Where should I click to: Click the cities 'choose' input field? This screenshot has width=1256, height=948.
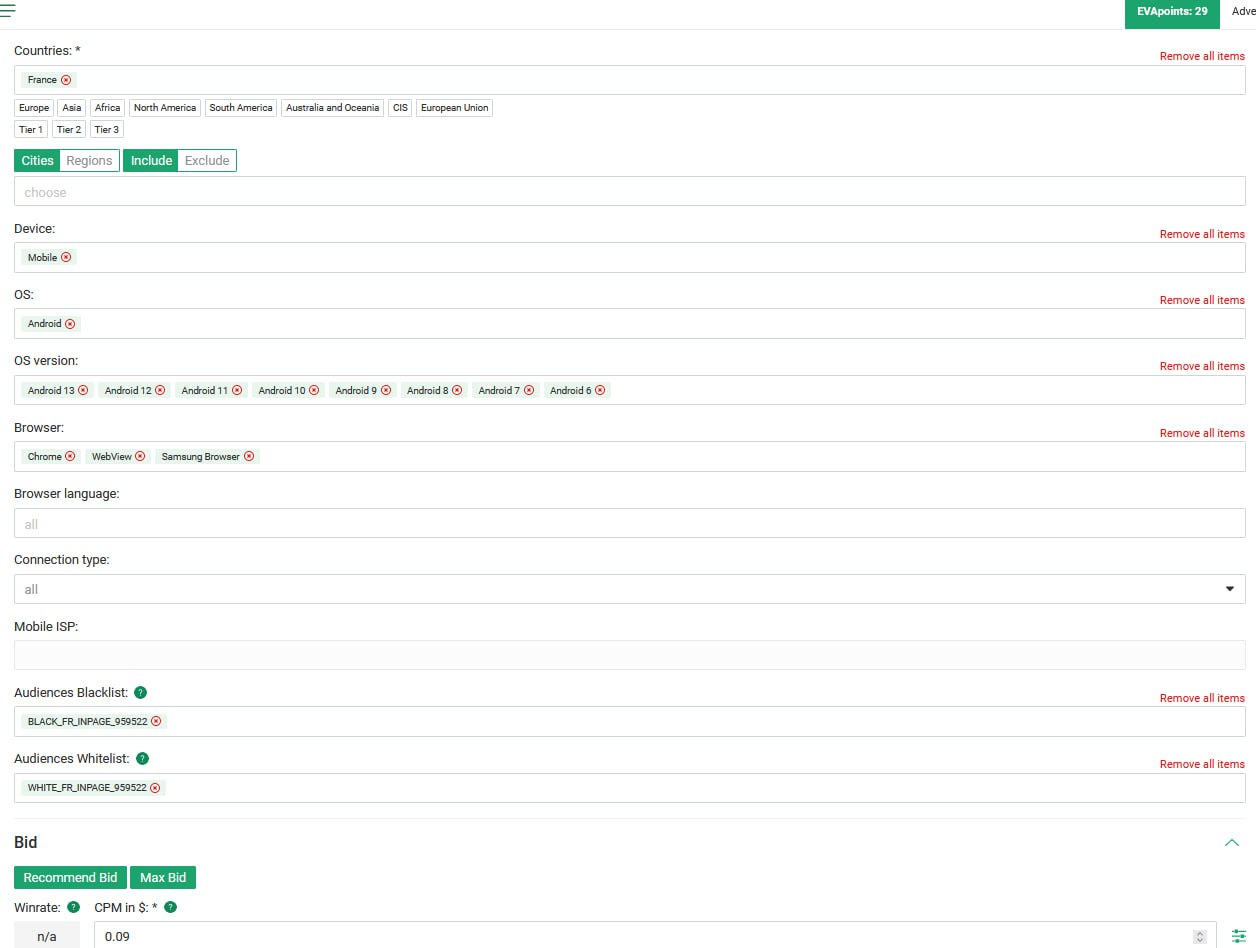(630, 191)
